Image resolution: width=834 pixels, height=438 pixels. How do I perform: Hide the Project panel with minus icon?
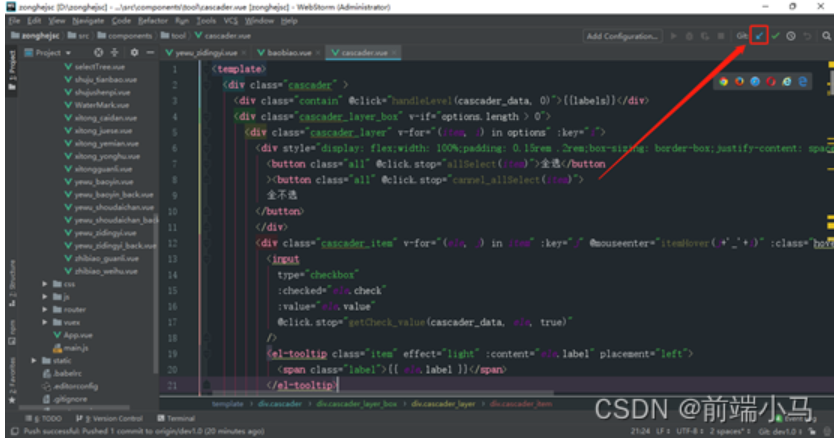tap(150, 53)
